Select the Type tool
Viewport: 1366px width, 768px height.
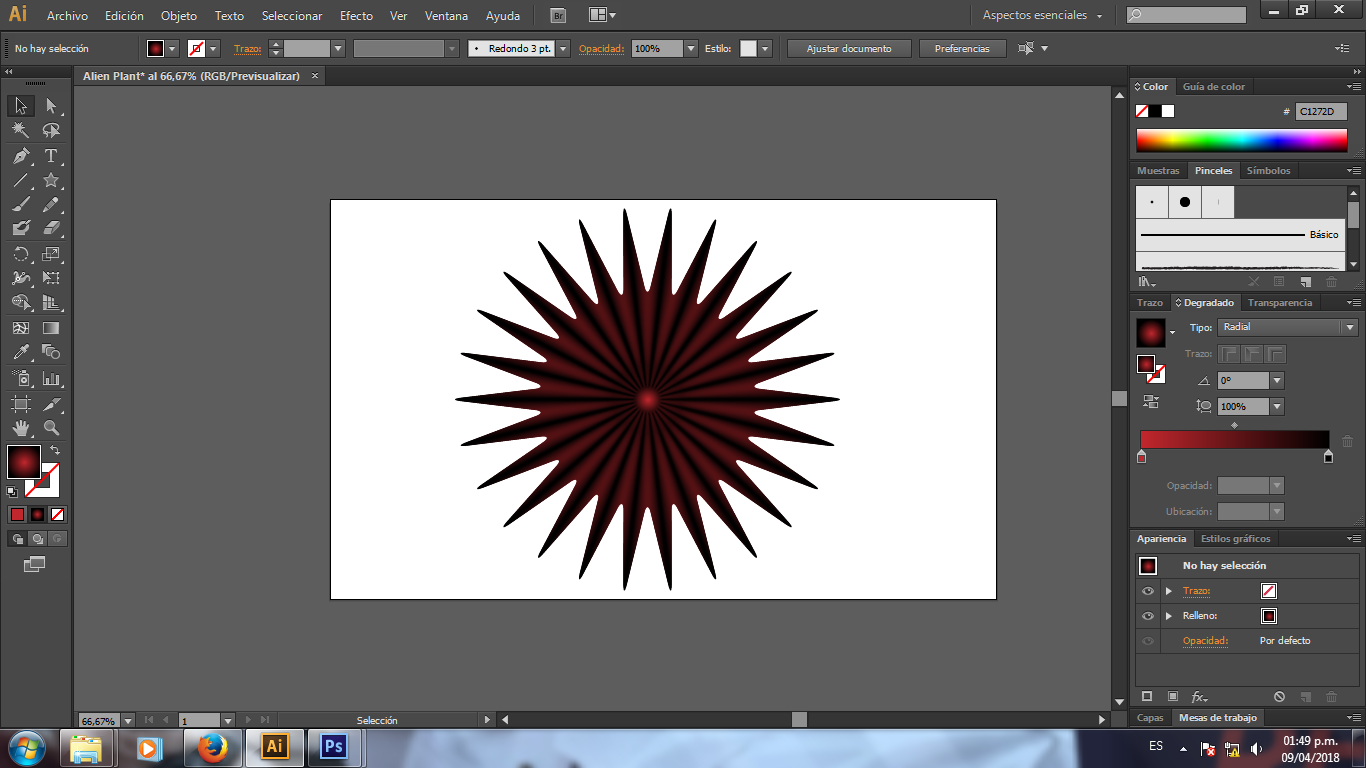point(51,156)
